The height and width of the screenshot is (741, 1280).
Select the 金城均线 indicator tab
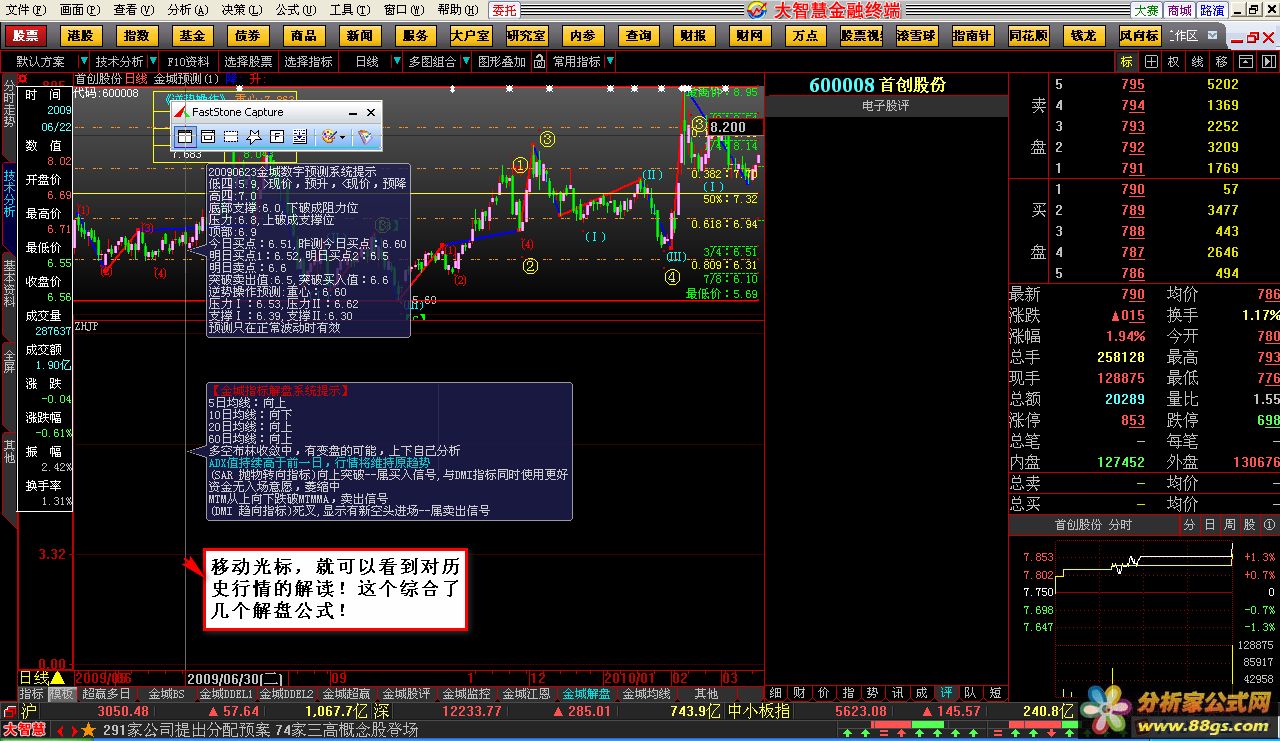click(x=646, y=693)
